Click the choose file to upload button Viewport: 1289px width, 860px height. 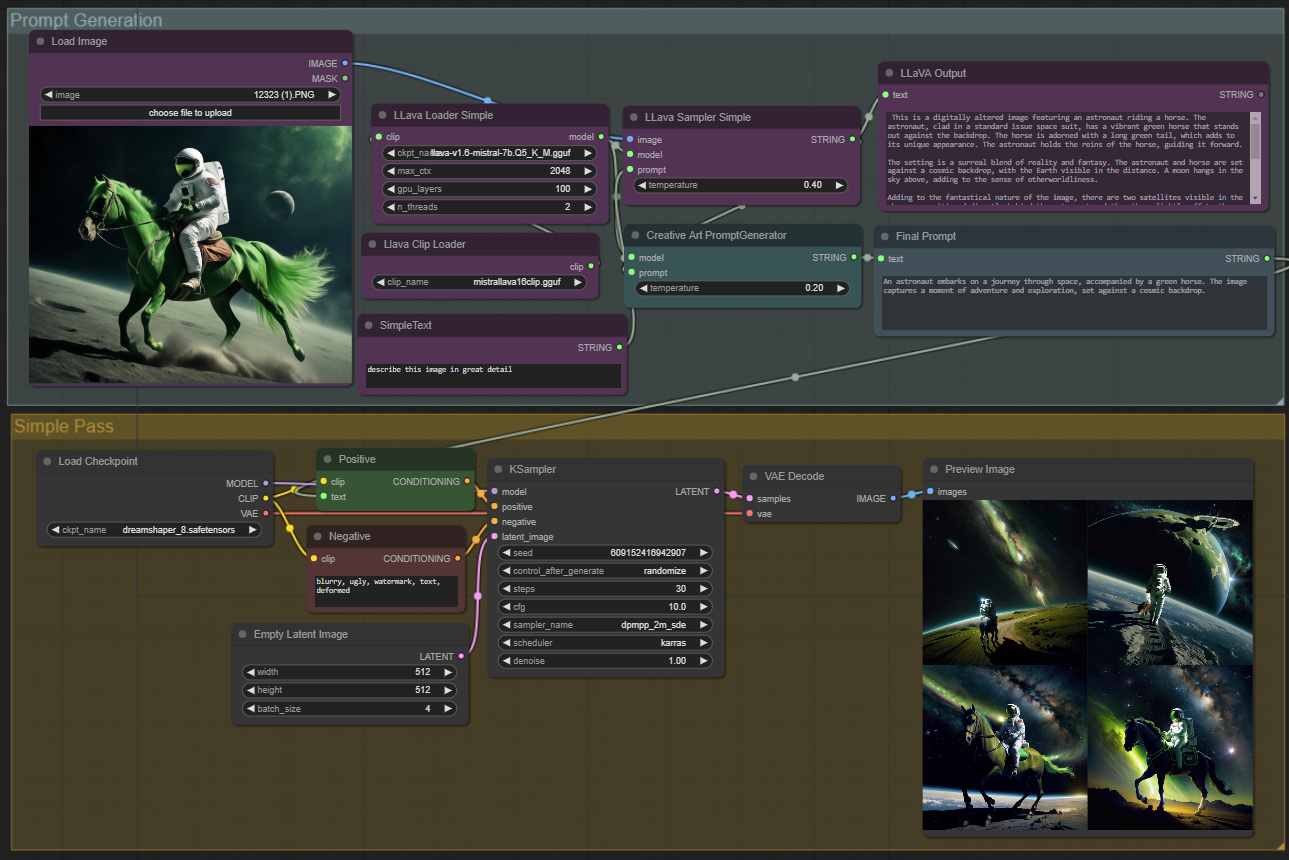tap(189, 112)
